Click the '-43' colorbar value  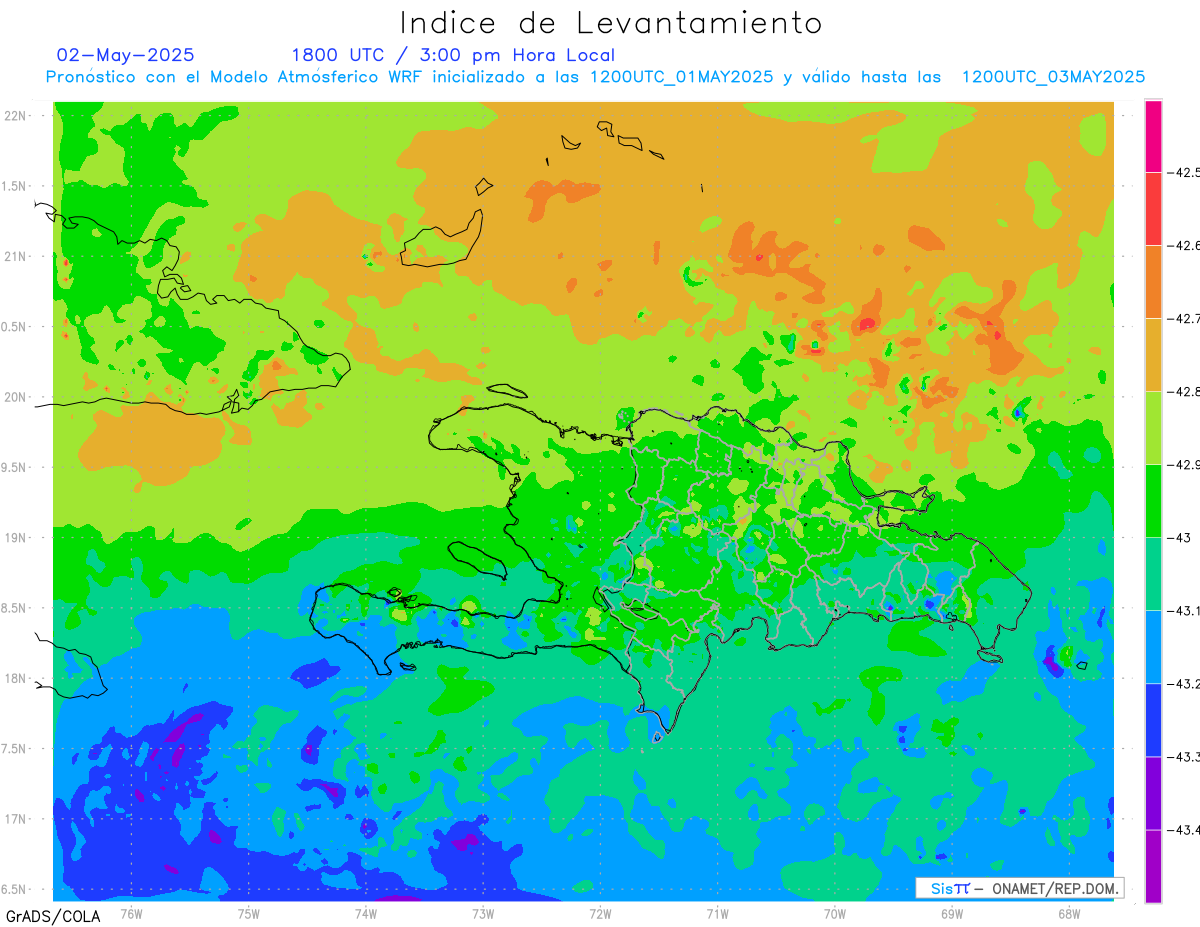tap(1180, 538)
